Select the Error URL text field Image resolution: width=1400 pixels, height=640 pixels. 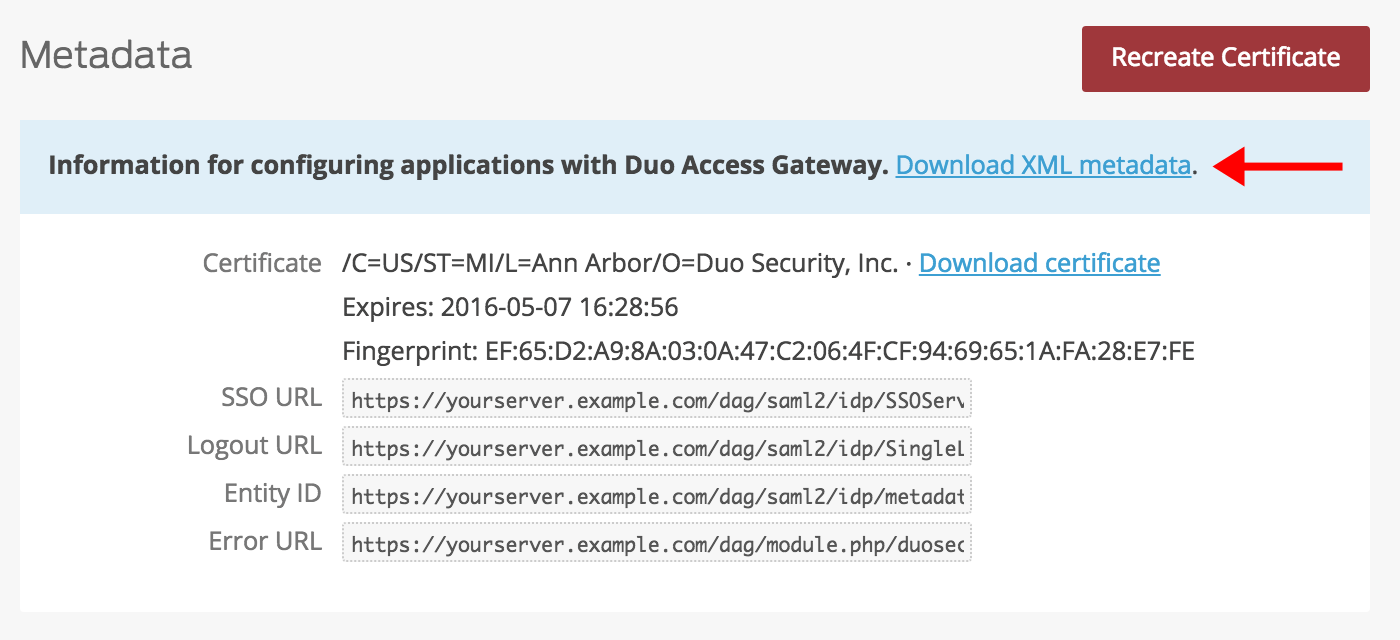(x=656, y=545)
